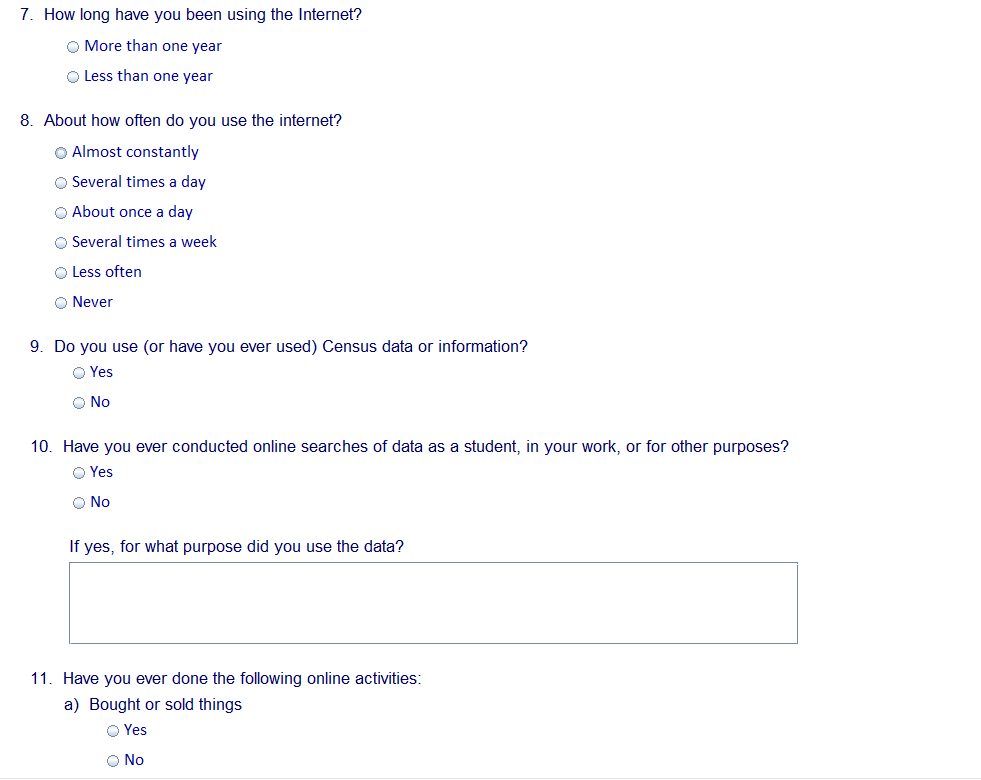Answer No to using Census data
Screen dimensions: 981x780
[79, 403]
